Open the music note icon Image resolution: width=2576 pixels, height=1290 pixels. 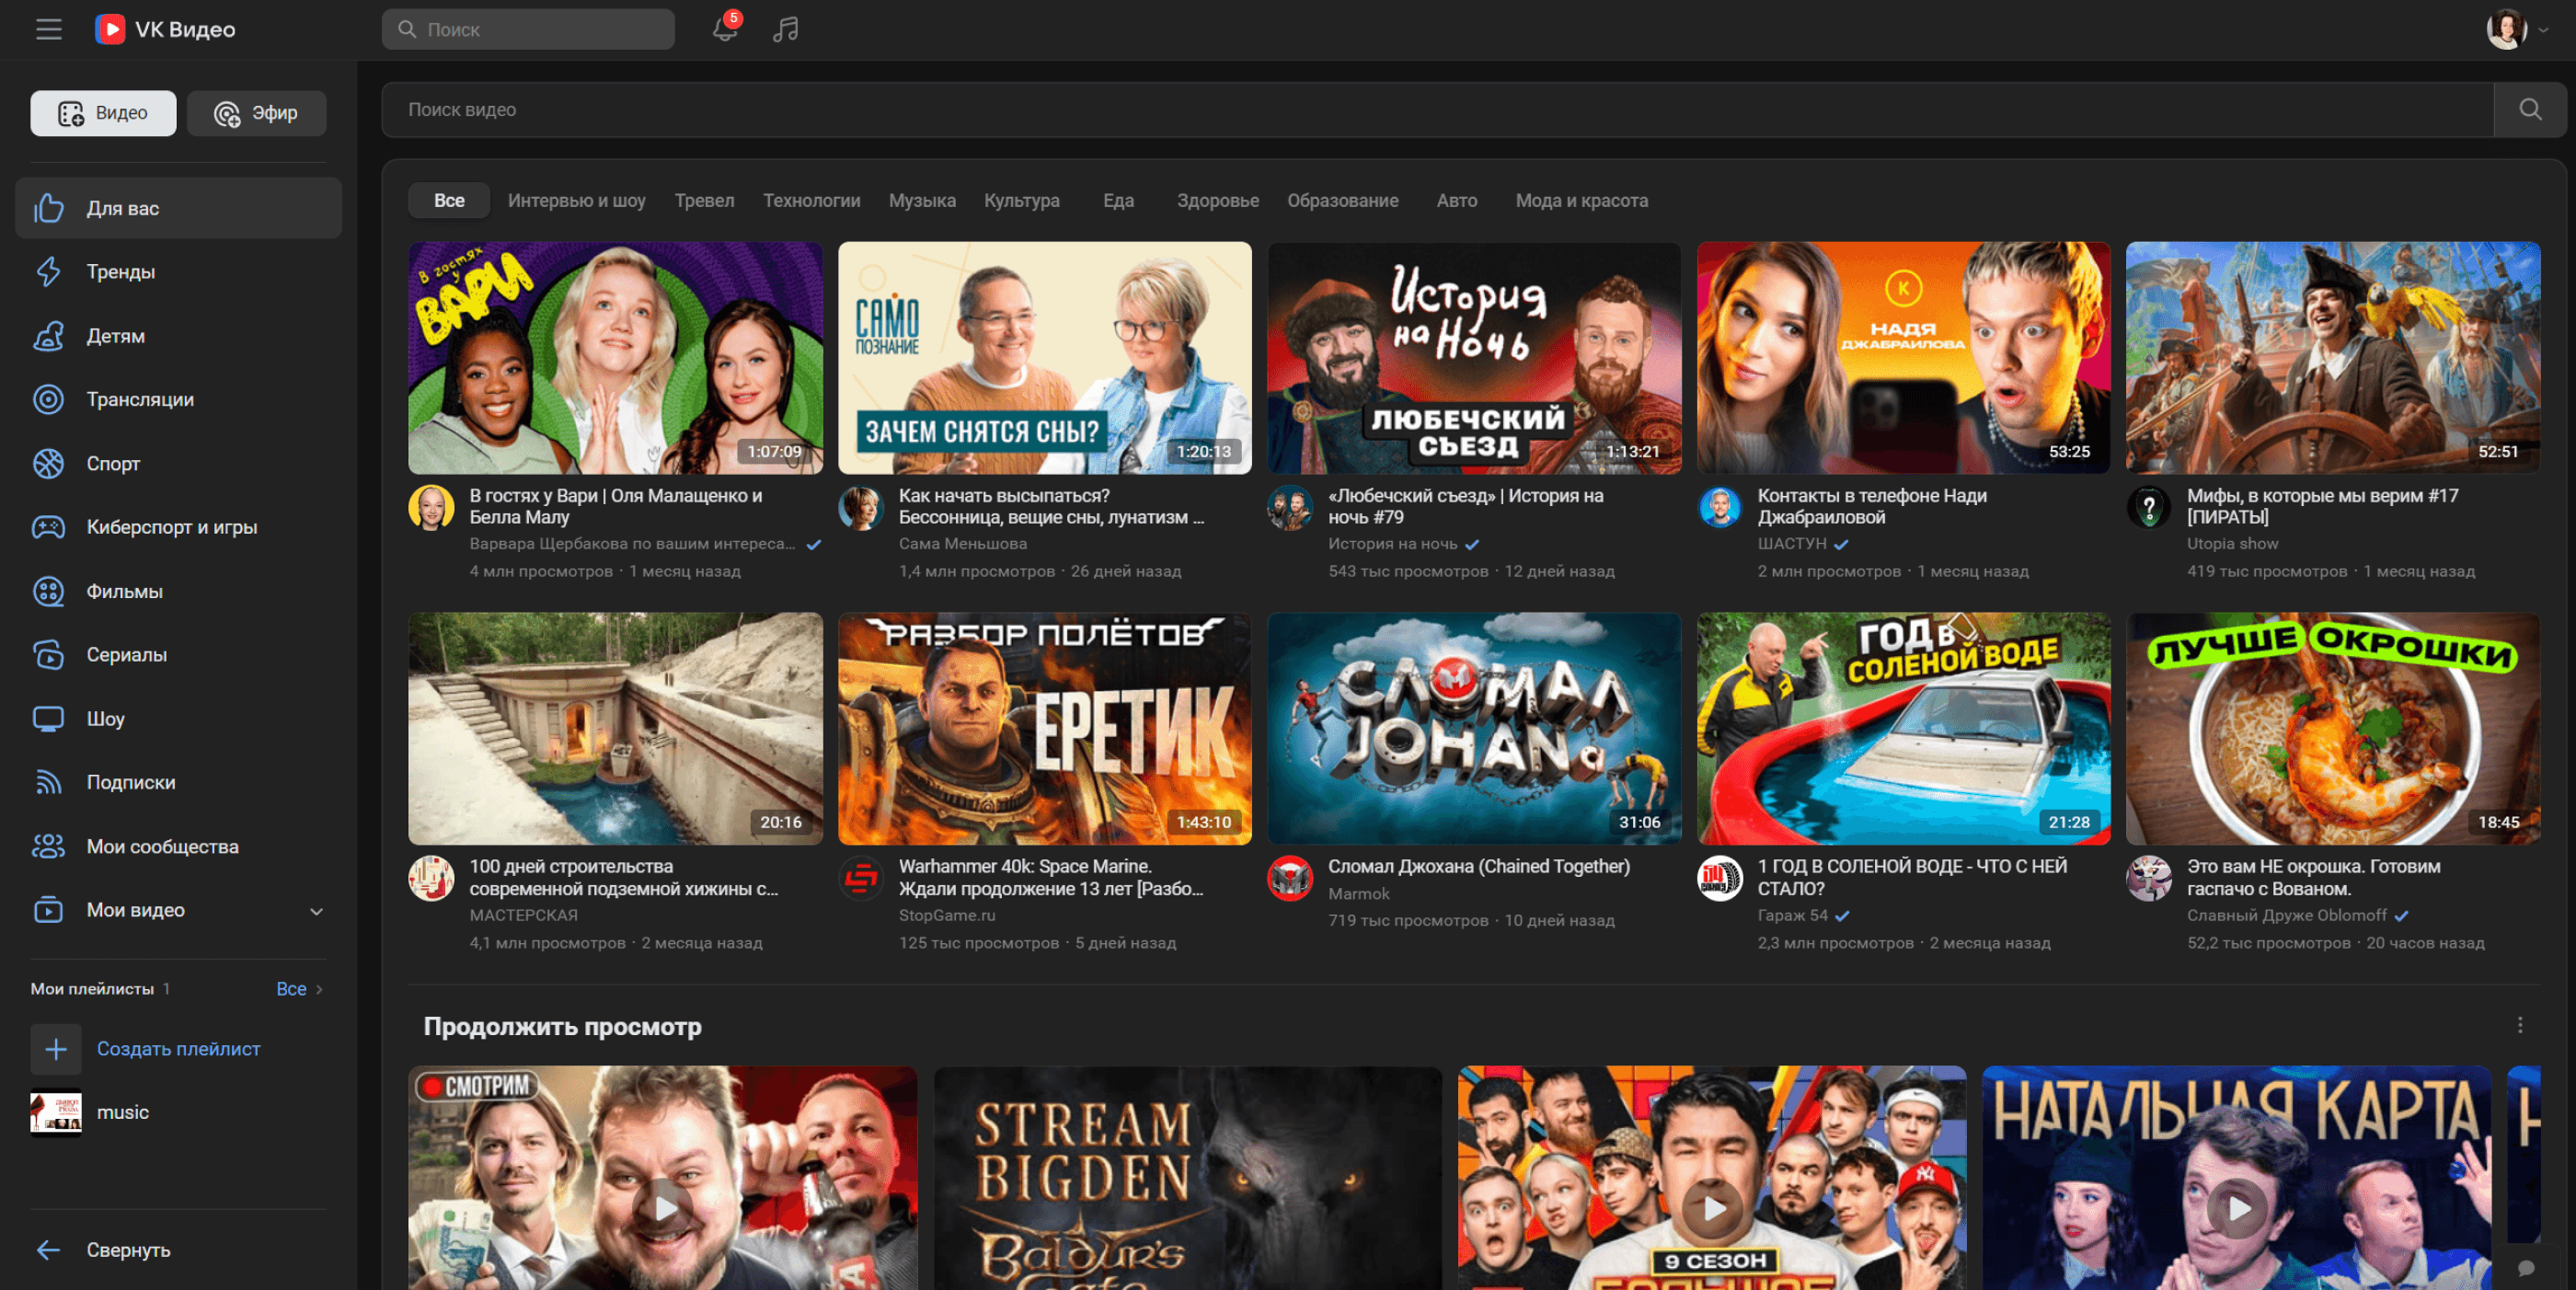[786, 29]
